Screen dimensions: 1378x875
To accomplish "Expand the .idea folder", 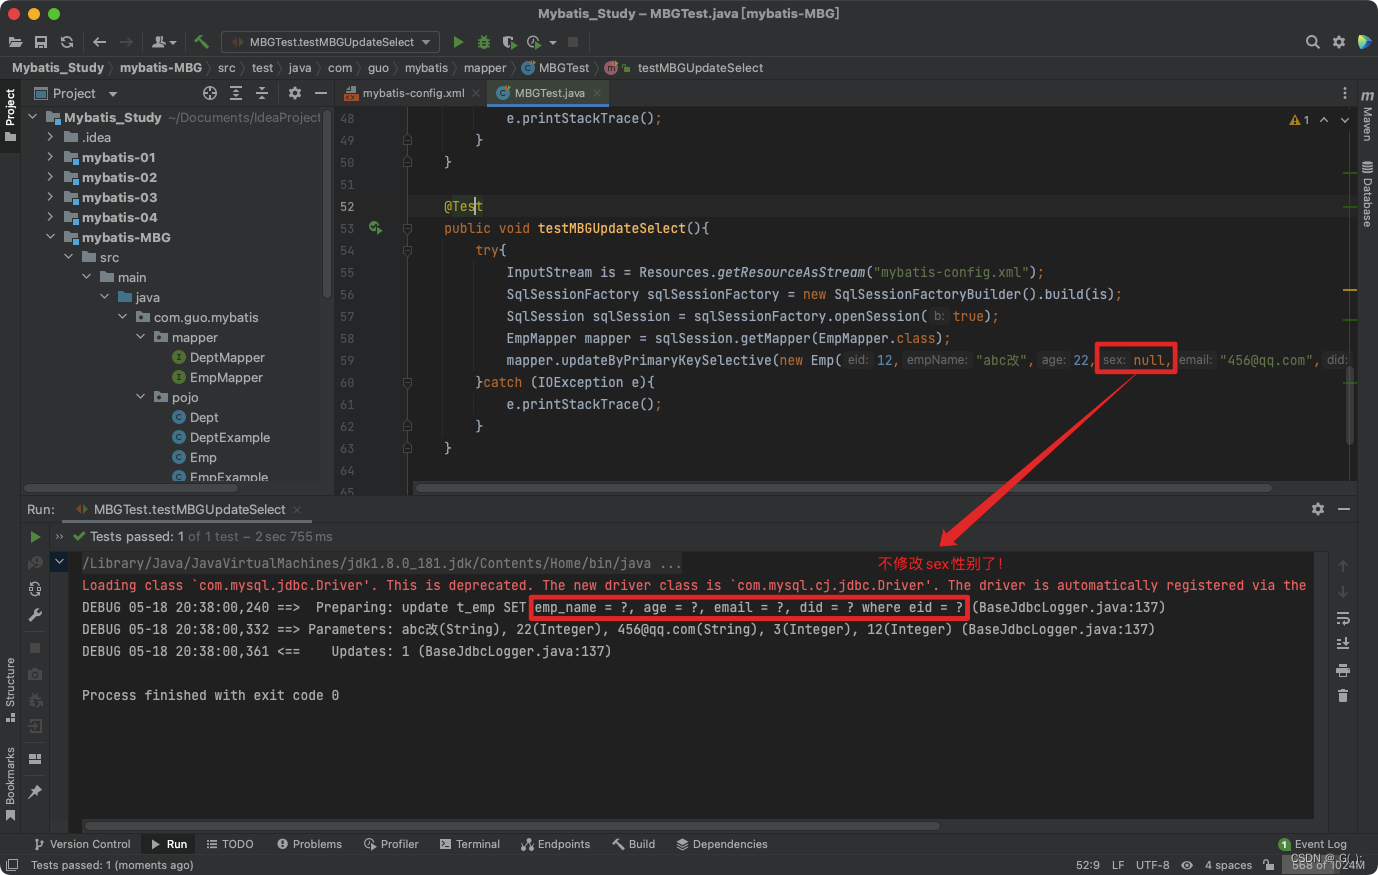I will click(x=50, y=137).
